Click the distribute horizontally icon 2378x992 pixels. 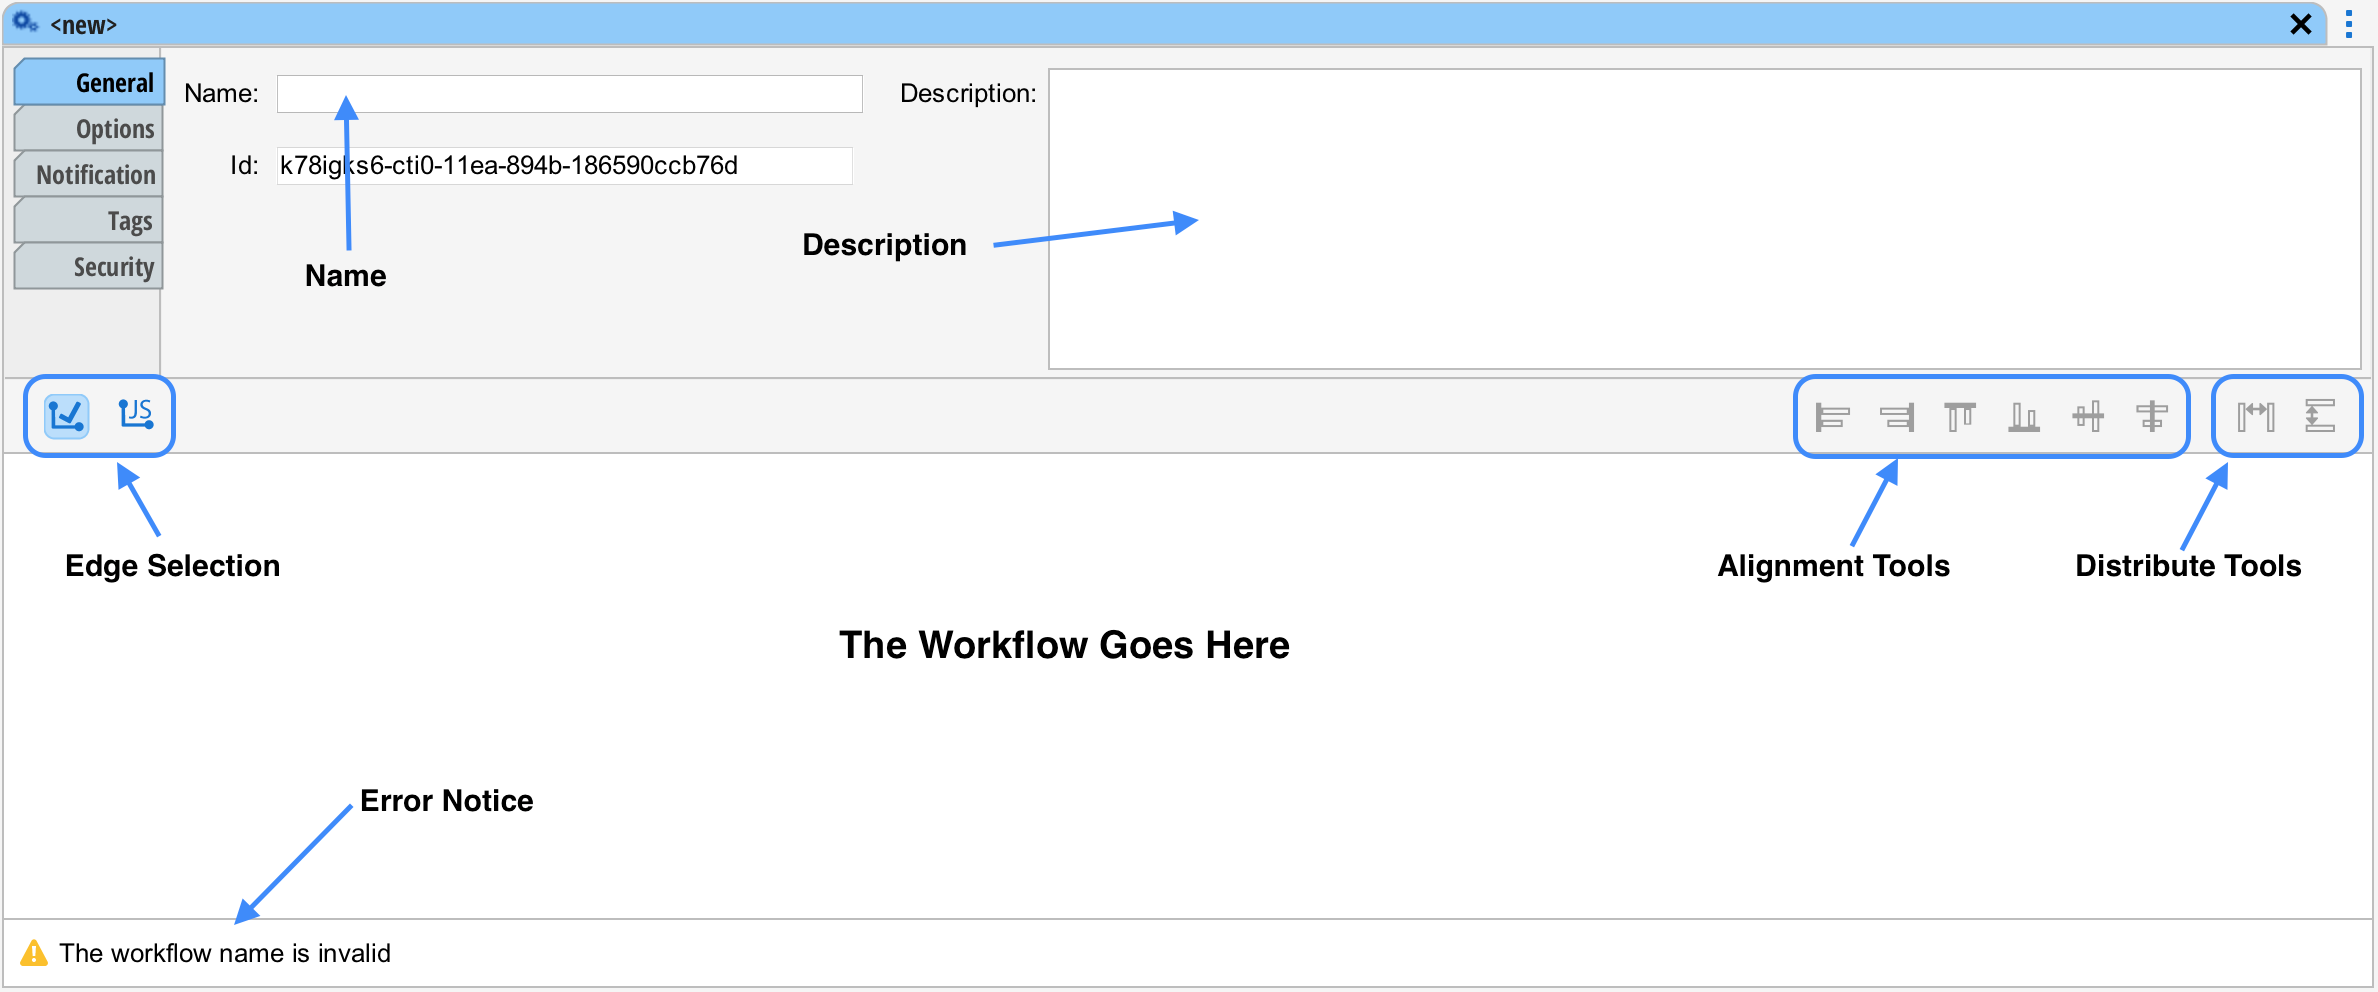pos(2256,416)
